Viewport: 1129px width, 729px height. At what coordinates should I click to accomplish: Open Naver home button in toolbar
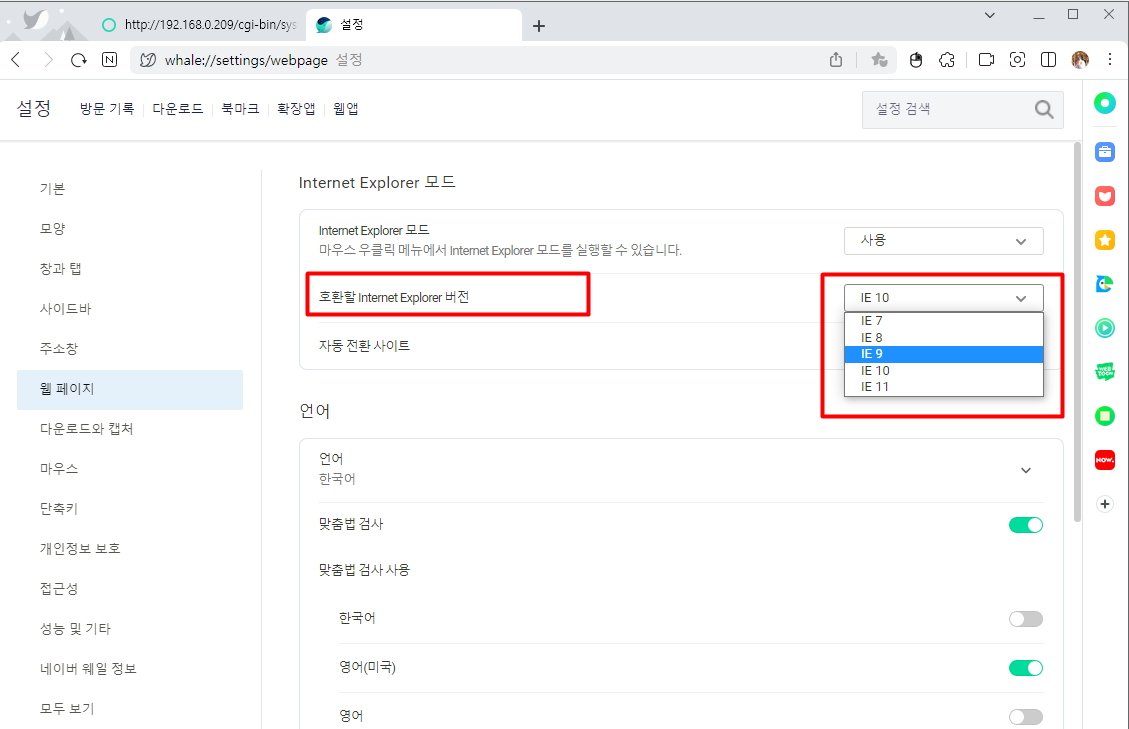click(109, 60)
